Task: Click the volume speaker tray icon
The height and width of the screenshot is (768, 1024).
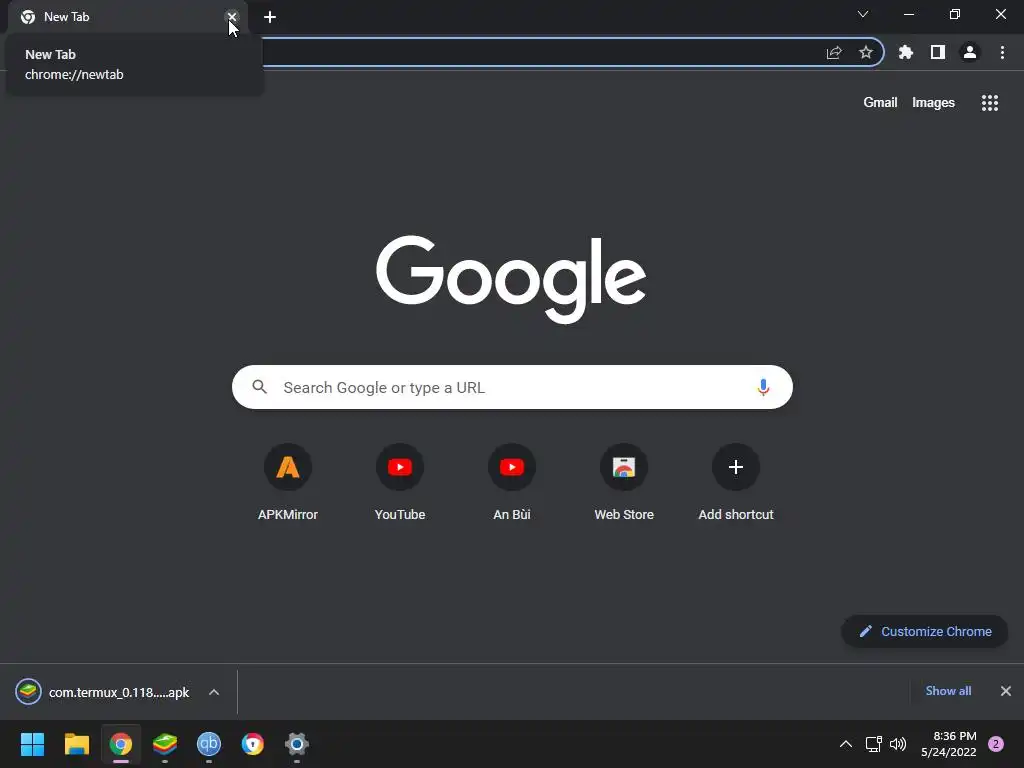Action: (898, 744)
